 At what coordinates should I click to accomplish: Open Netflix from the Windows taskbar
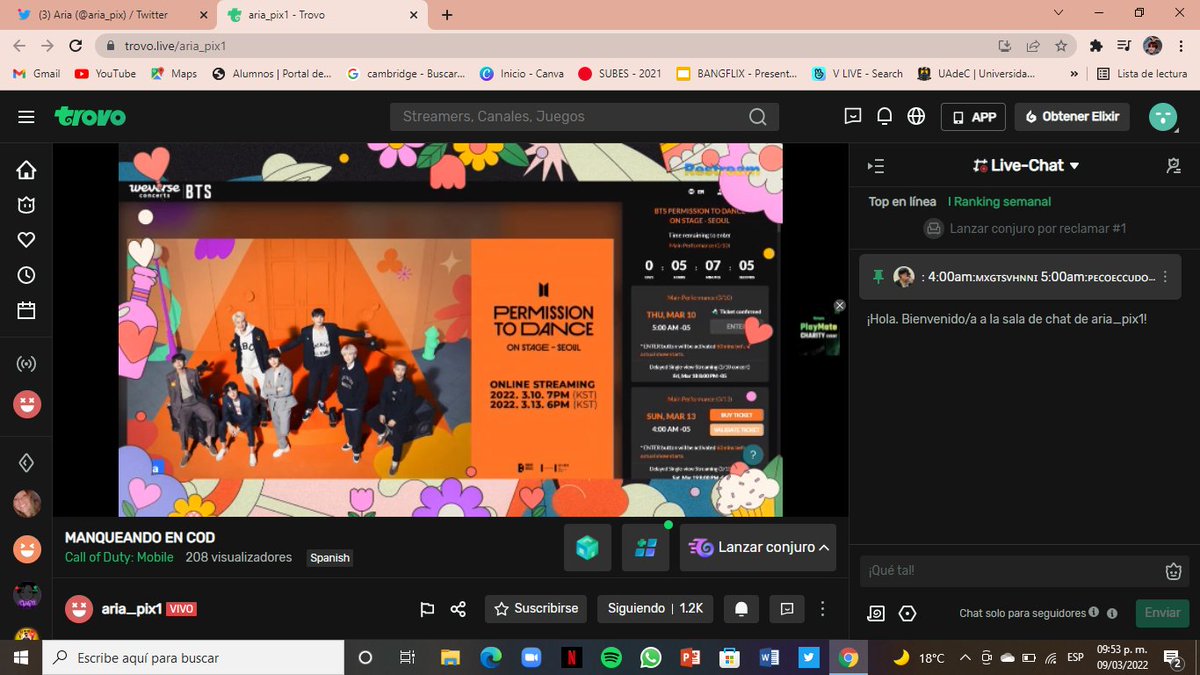coord(571,658)
